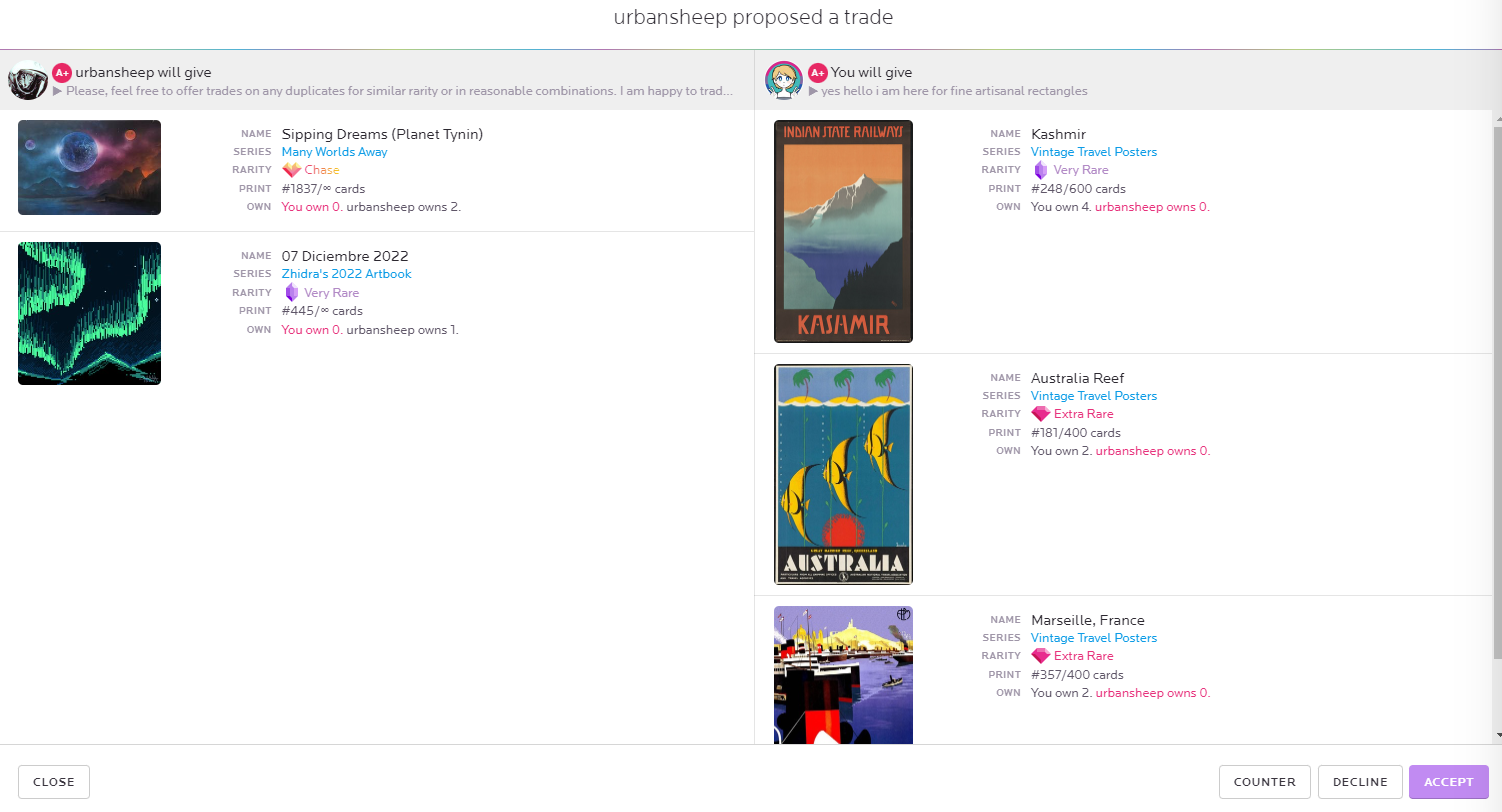Open the Many Worlds Away series link

334,152
